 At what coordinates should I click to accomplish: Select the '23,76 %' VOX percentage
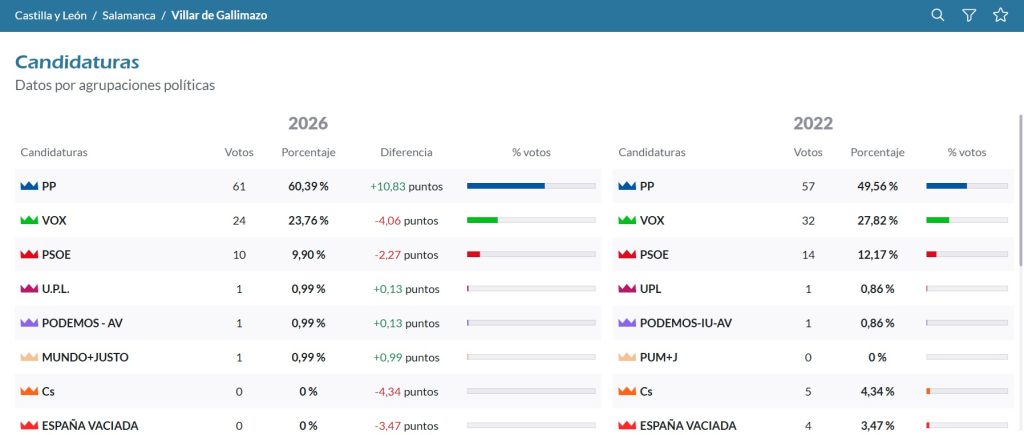tap(308, 221)
